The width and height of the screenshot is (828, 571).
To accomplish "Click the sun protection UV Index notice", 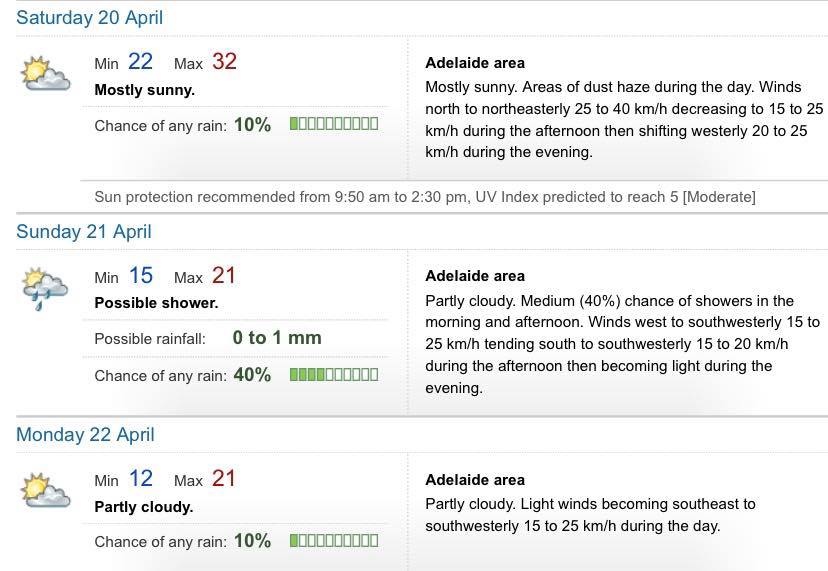I will coord(425,197).
